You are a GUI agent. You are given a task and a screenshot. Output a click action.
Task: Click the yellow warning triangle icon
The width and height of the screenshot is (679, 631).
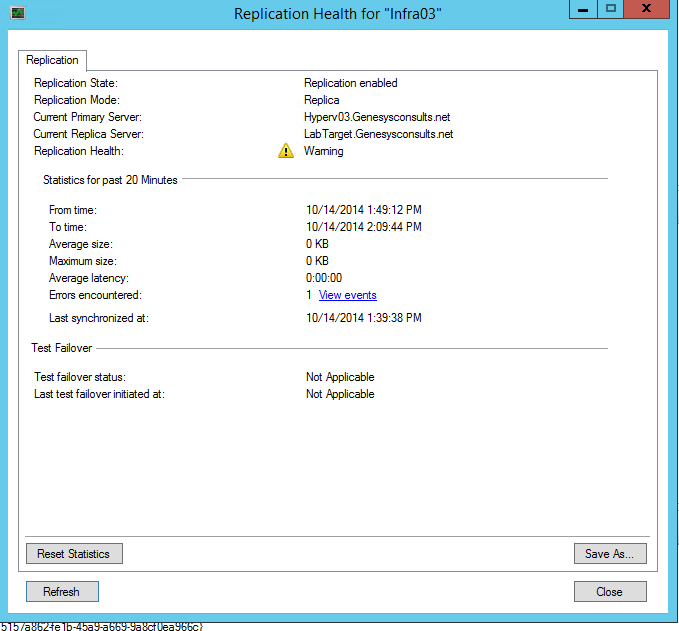click(285, 151)
